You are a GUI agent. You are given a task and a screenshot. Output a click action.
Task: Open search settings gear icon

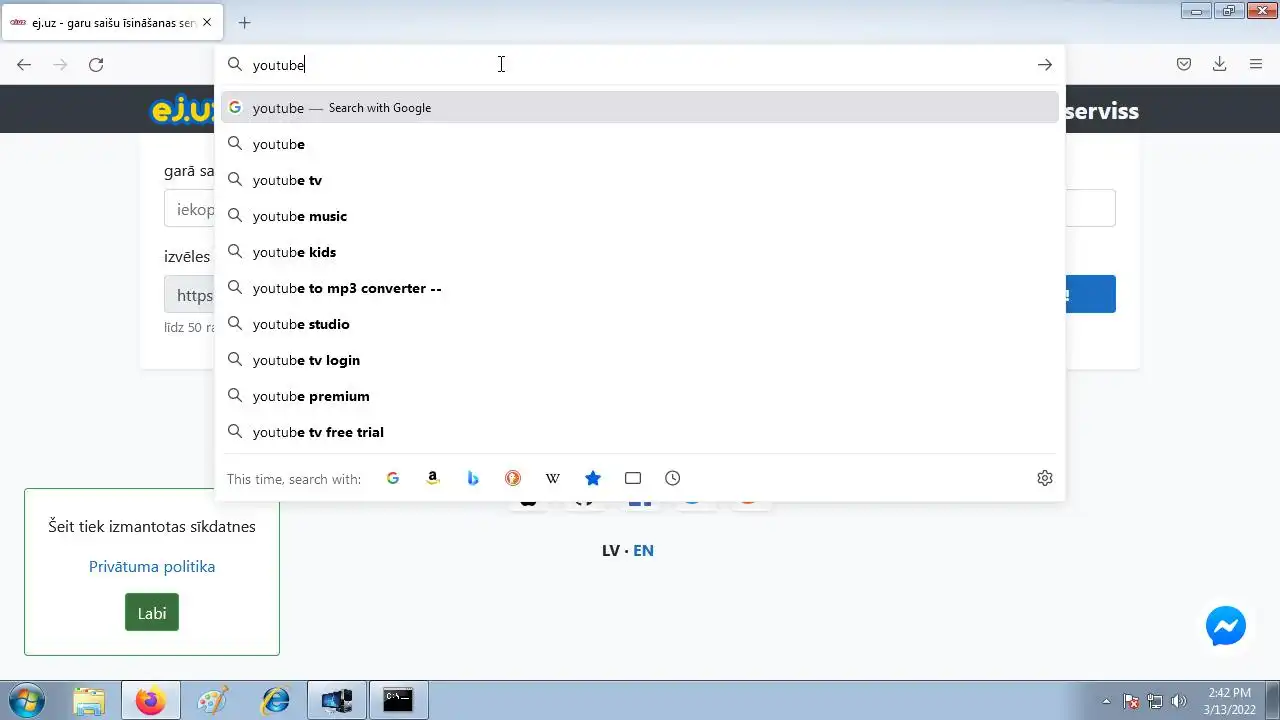pyautogui.click(x=1045, y=478)
